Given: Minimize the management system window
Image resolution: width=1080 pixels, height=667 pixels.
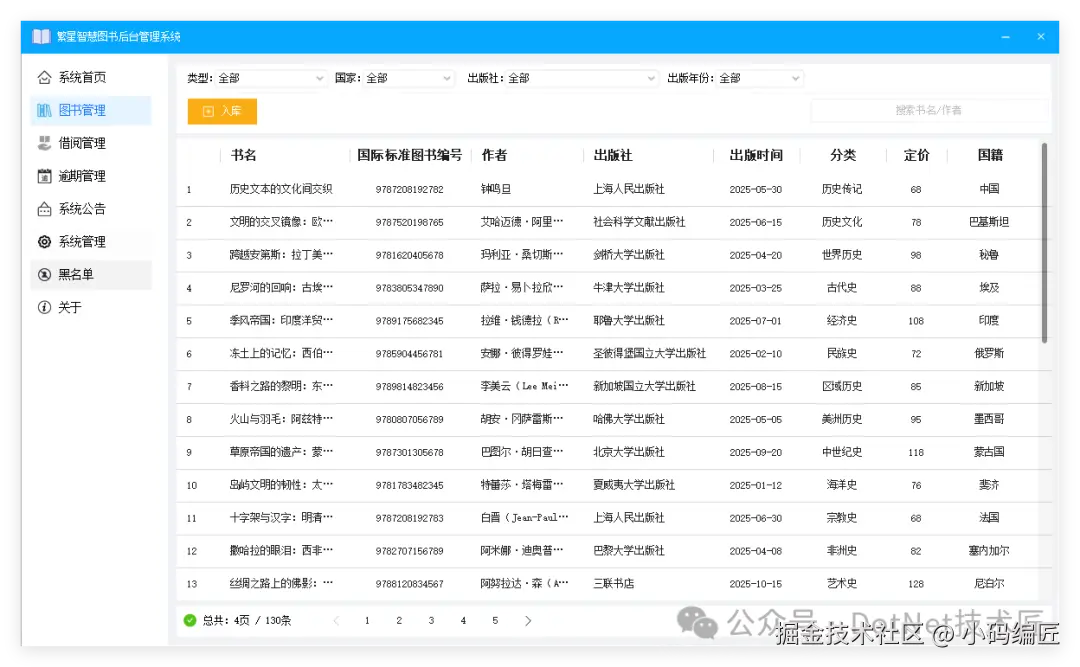Looking at the screenshot, I should [1006, 37].
